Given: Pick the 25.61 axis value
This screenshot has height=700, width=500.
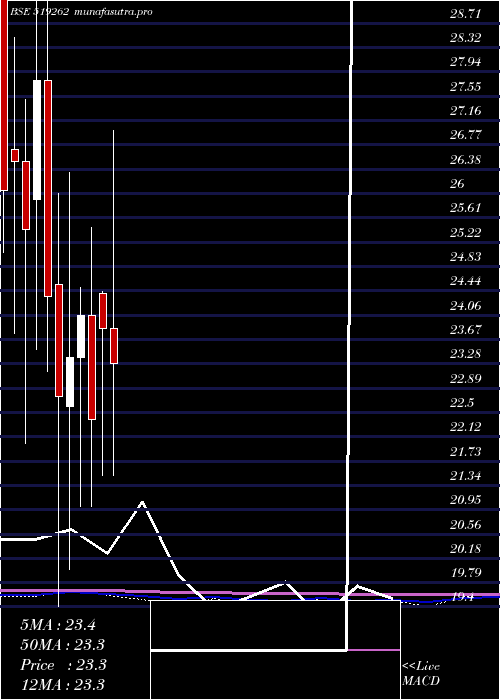Looking at the screenshot, I should pyautogui.click(x=465, y=208).
